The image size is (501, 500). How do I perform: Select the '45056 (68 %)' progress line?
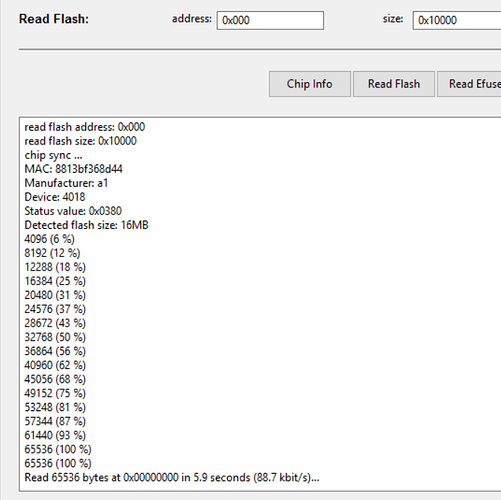pos(55,379)
